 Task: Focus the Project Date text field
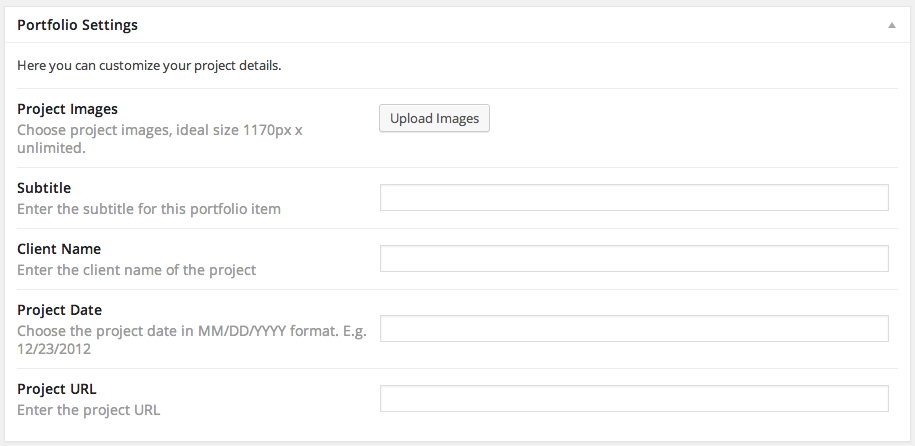pyautogui.click(x=634, y=328)
